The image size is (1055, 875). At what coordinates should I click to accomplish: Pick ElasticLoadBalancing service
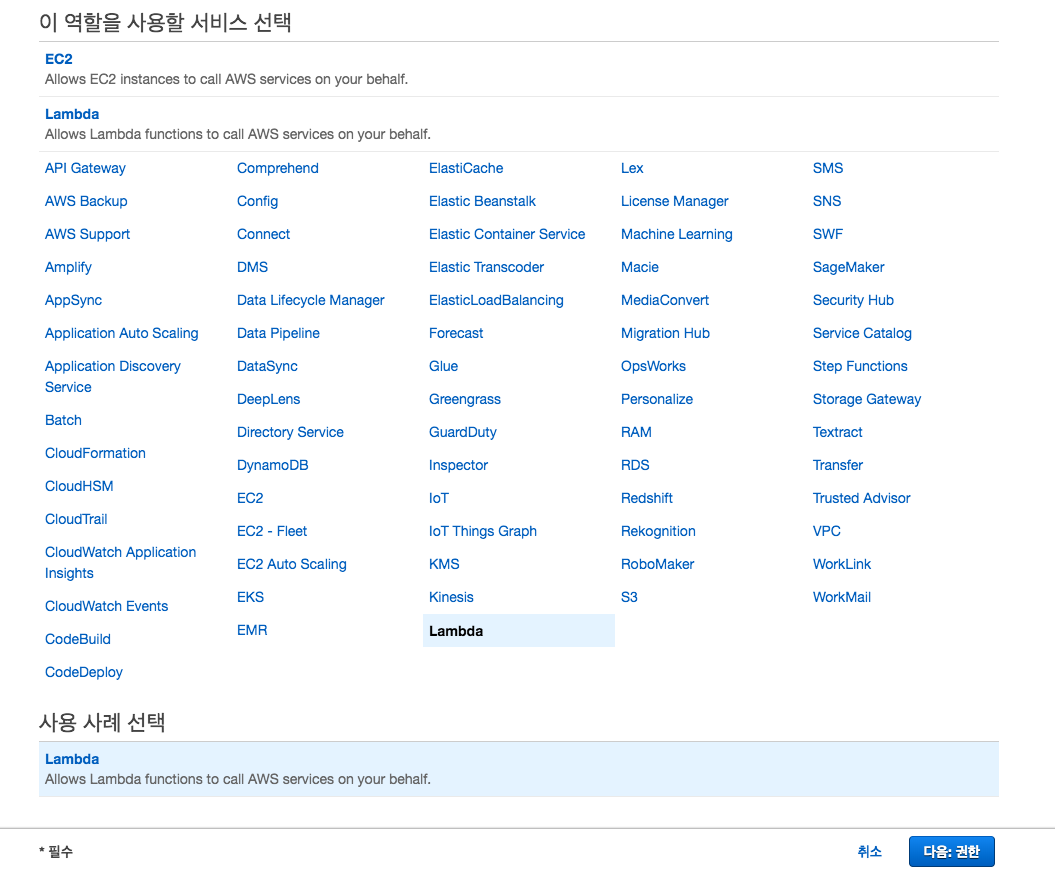pos(497,300)
